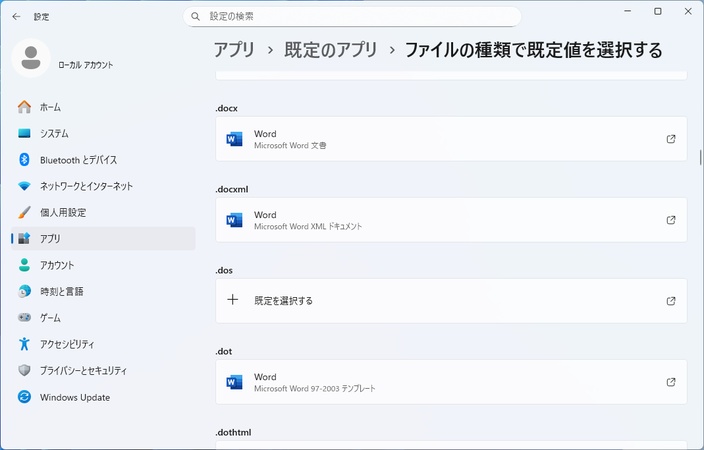Close the settings window
704x450 pixels.
tap(688, 11)
